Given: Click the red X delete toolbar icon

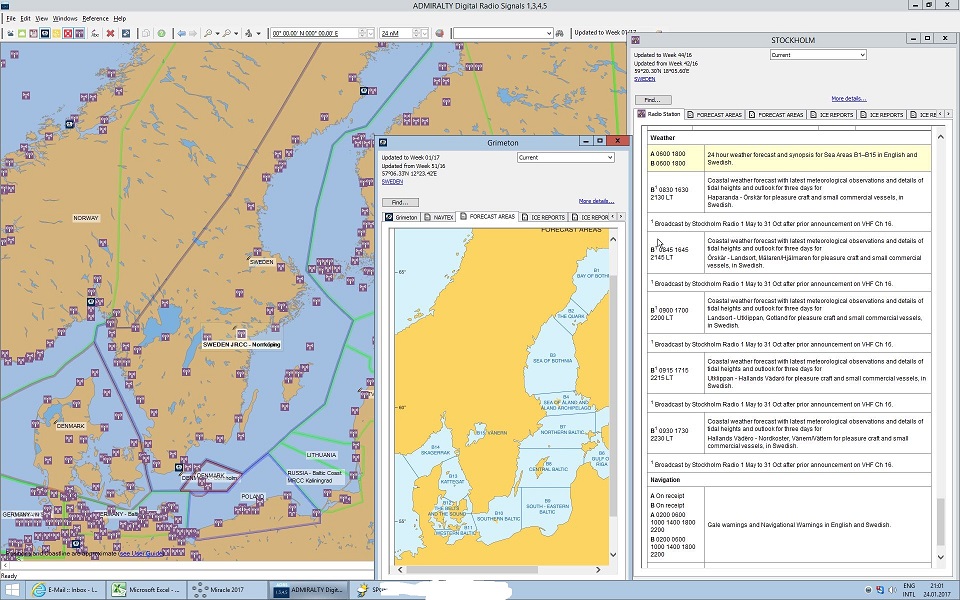Looking at the screenshot, I should pos(110,34).
